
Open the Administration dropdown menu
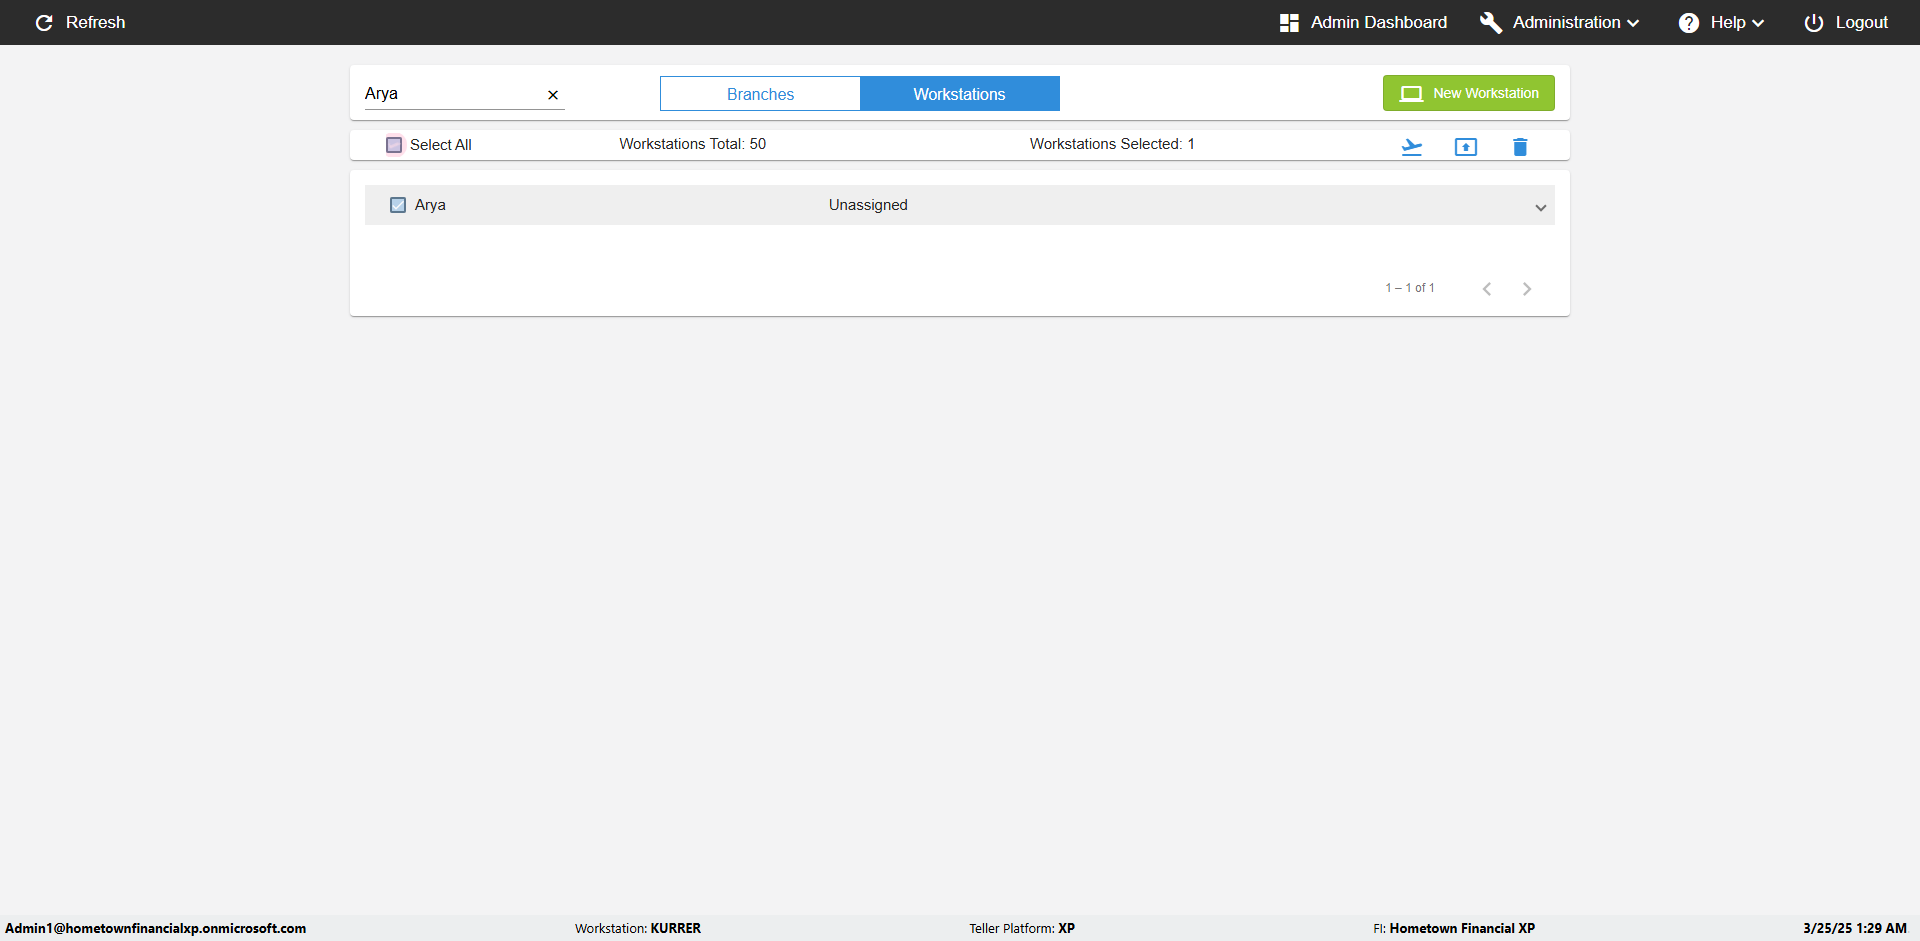point(1560,22)
